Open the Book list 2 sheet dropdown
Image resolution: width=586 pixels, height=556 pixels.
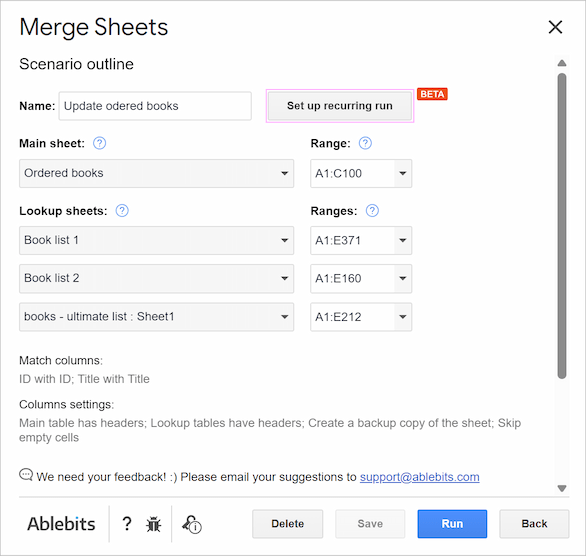[156, 278]
